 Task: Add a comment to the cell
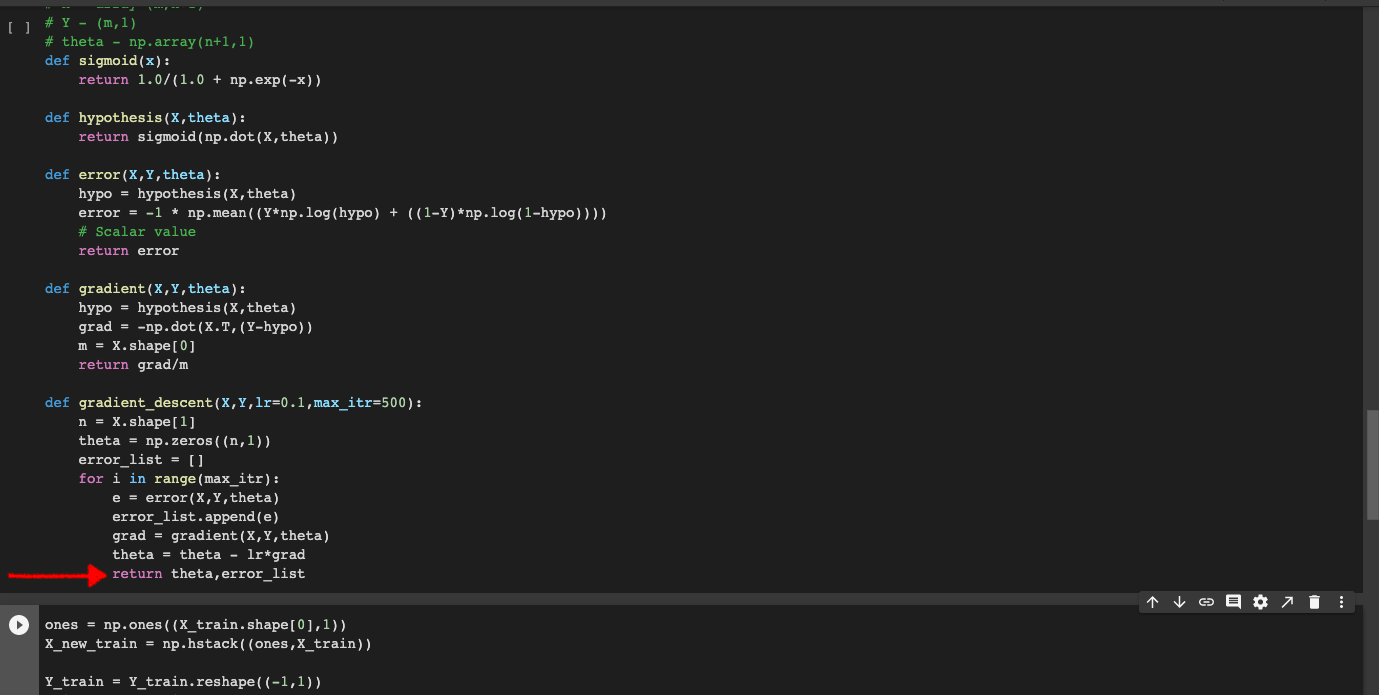pyautogui.click(x=1233, y=602)
